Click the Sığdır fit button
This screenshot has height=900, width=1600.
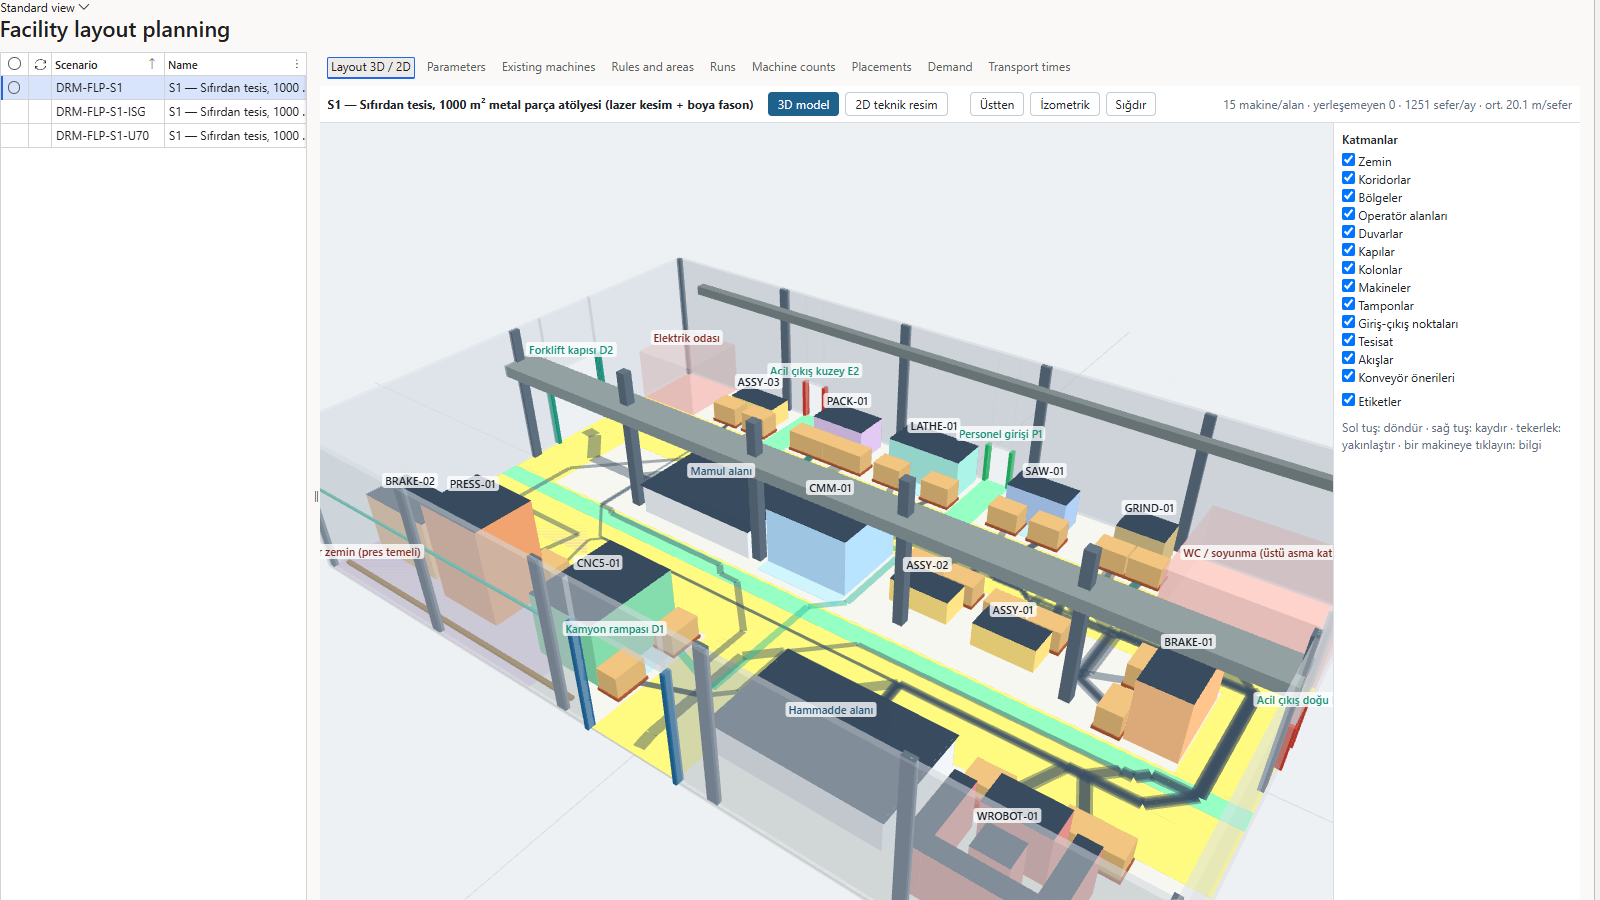coord(1131,104)
